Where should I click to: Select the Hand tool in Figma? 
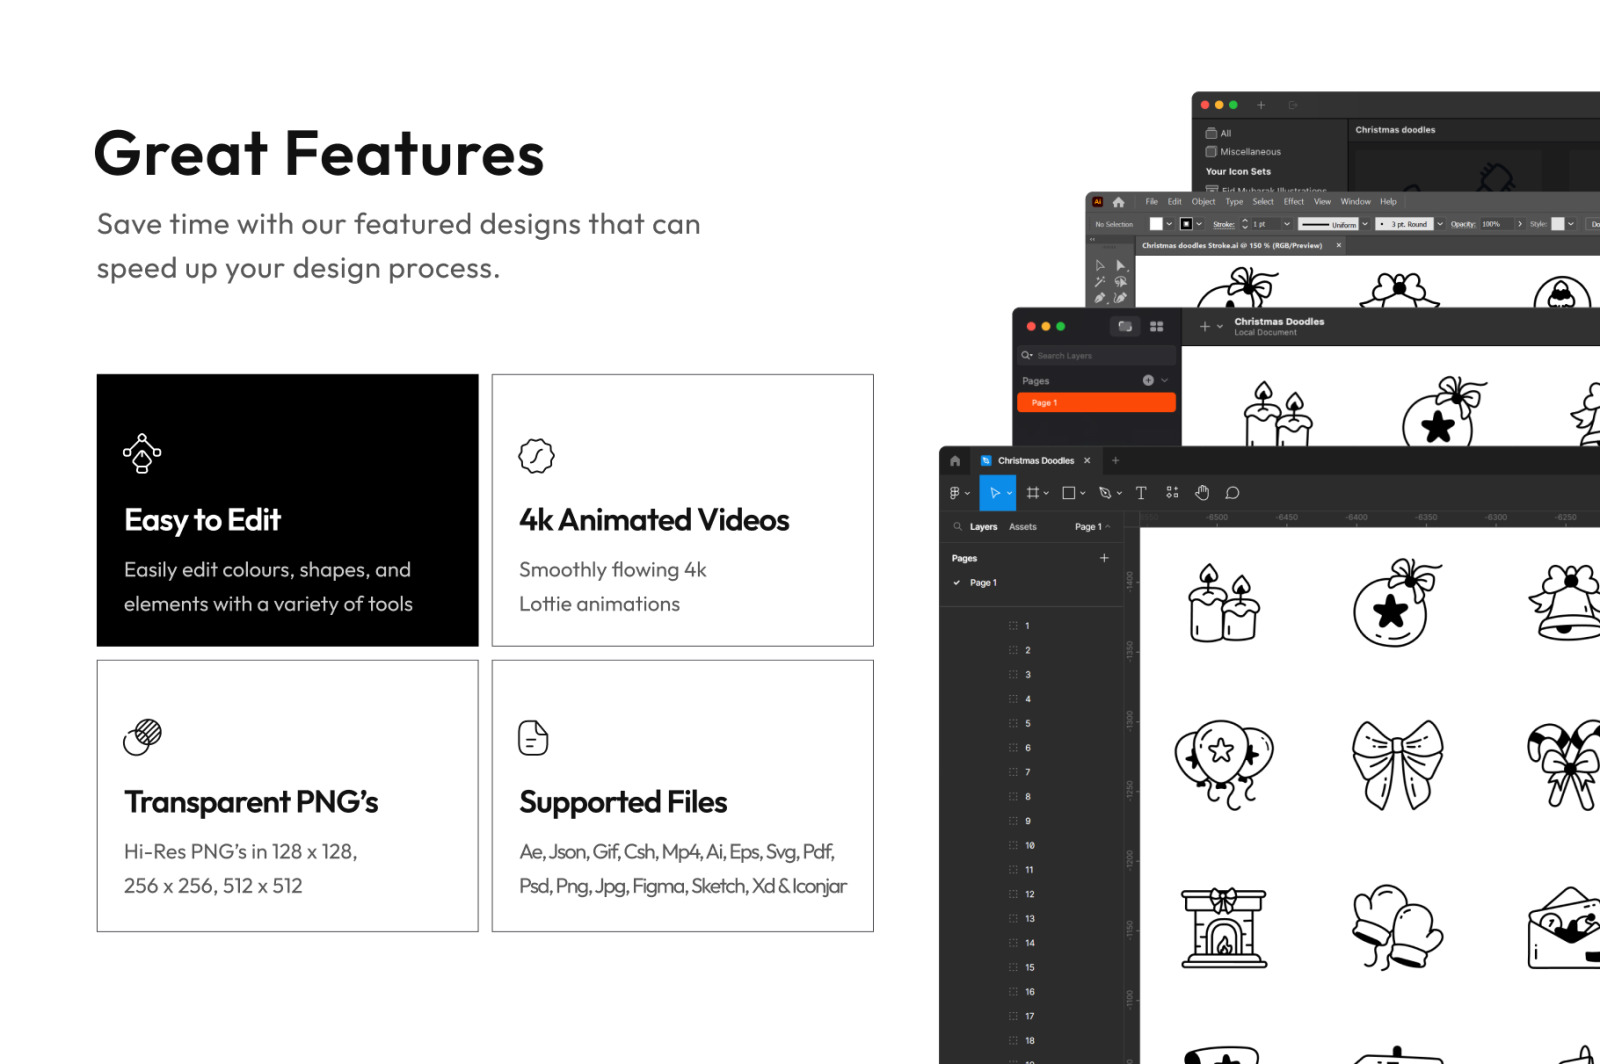click(1202, 492)
